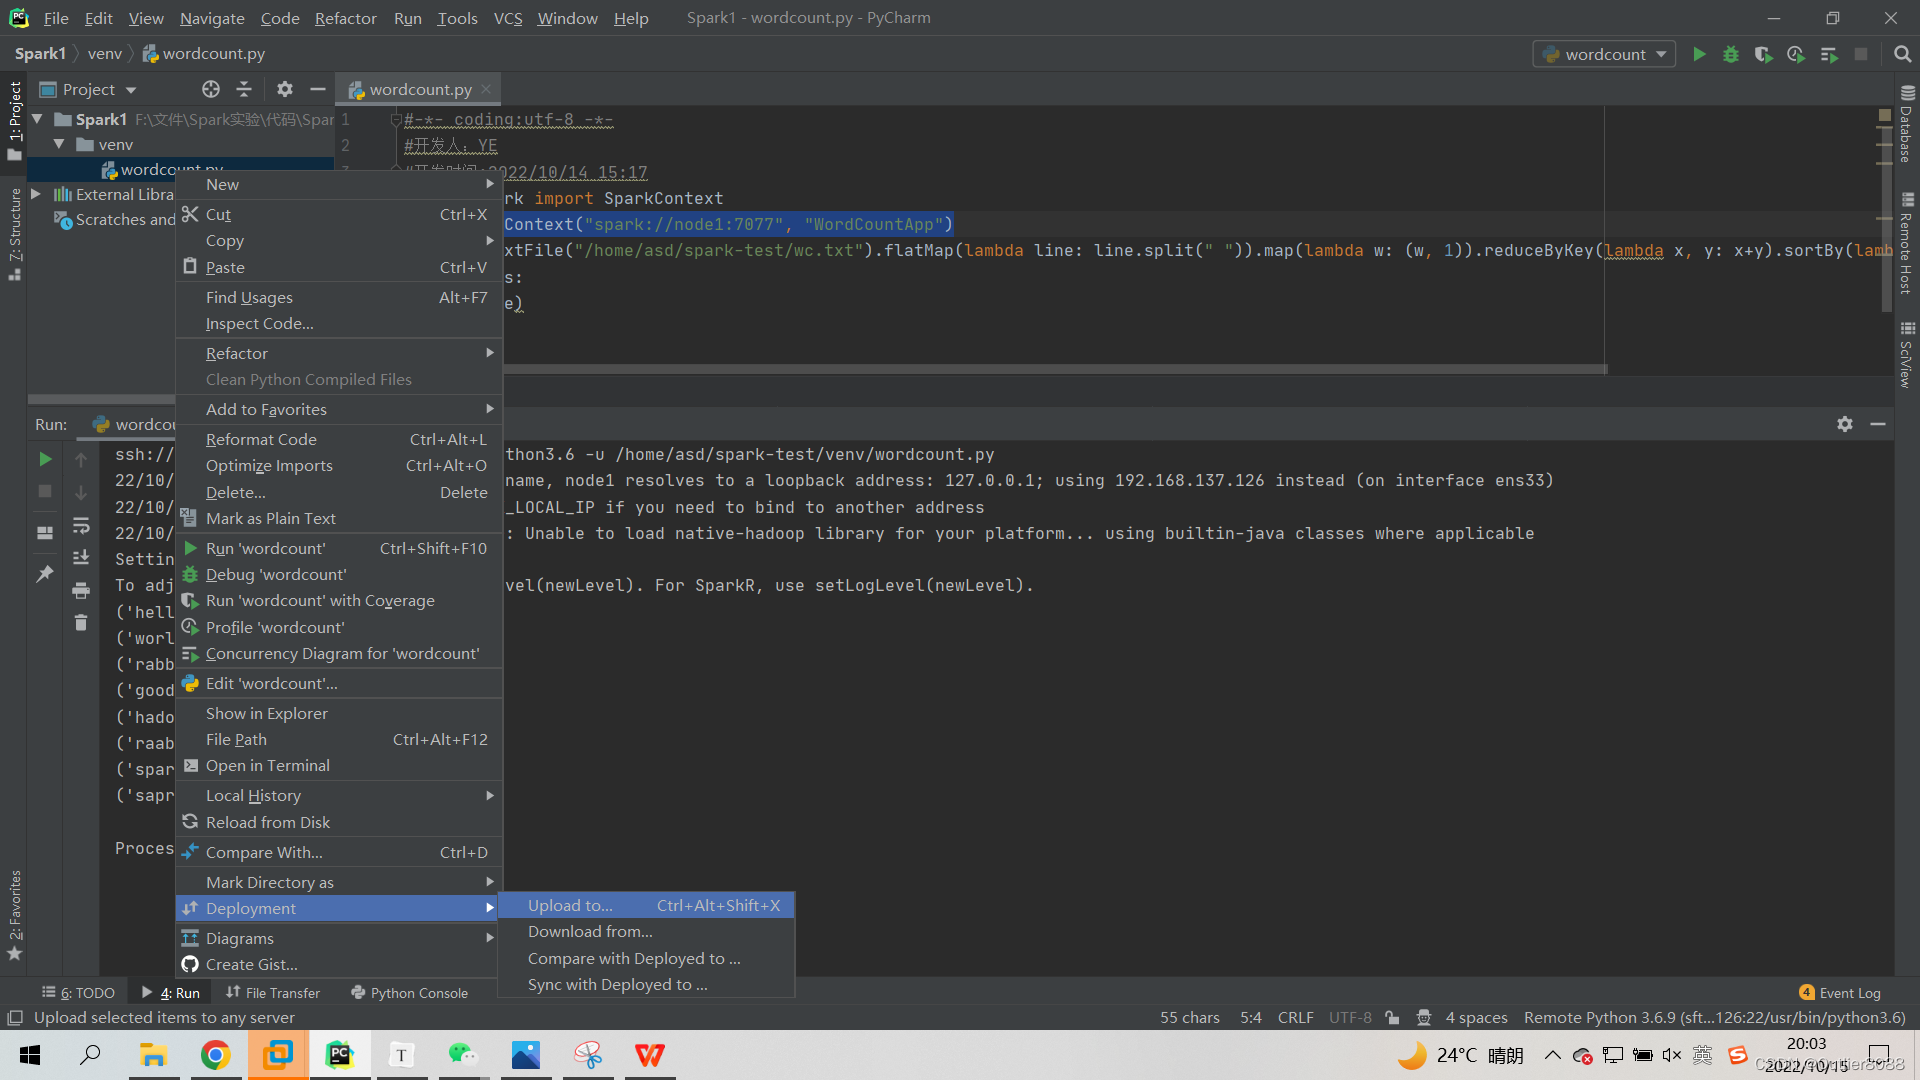Start debugging with the bug icon
The width and height of the screenshot is (1920, 1080).
click(1731, 54)
